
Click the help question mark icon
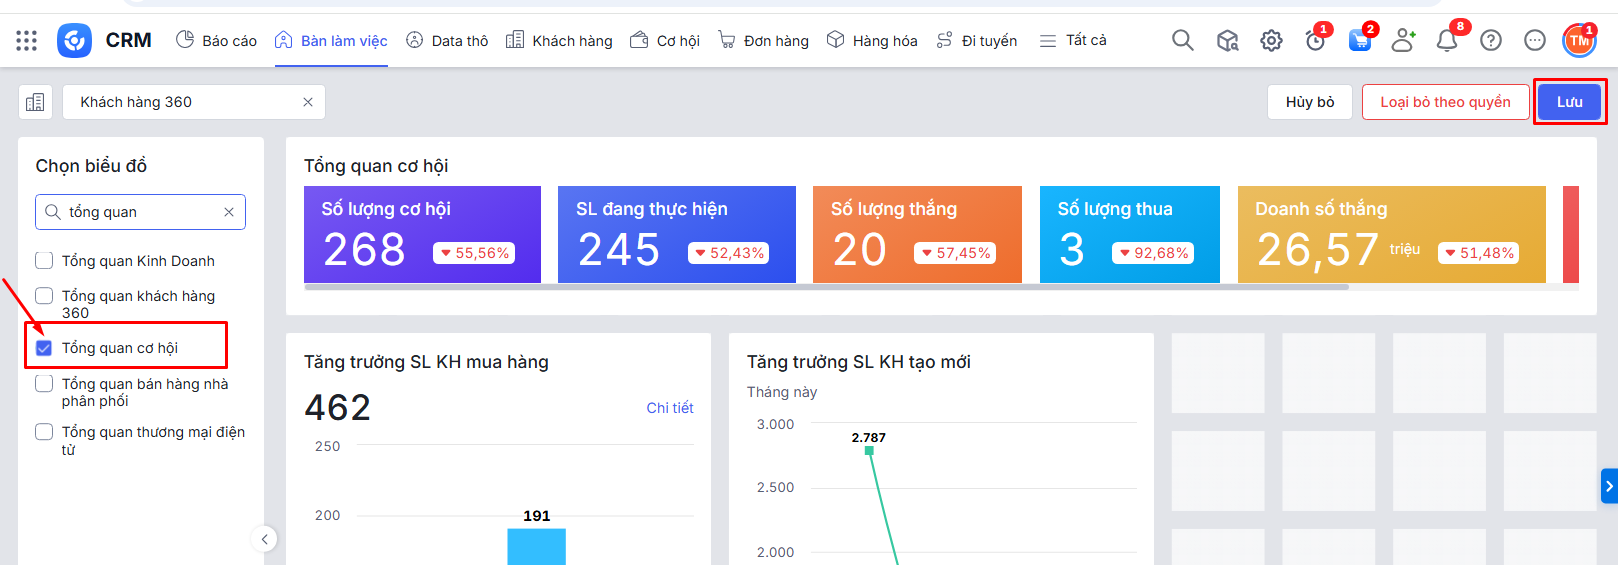point(1490,41)
